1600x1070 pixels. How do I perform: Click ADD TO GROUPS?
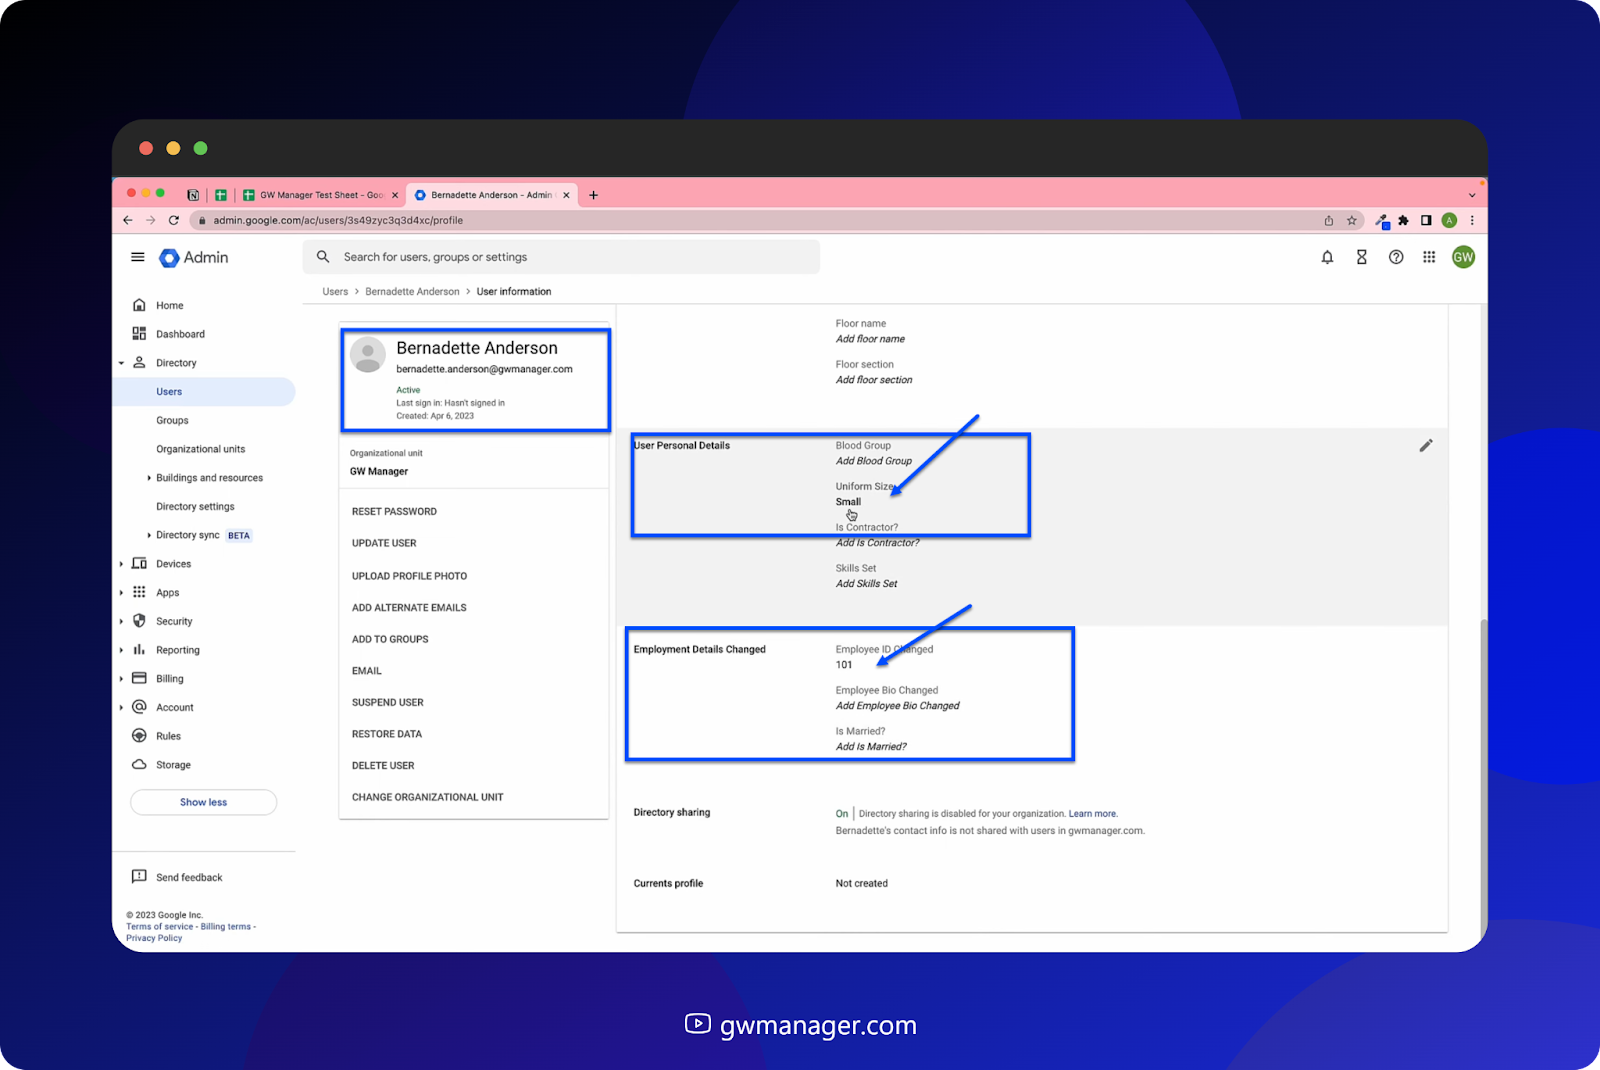click(x=390, y=640)
